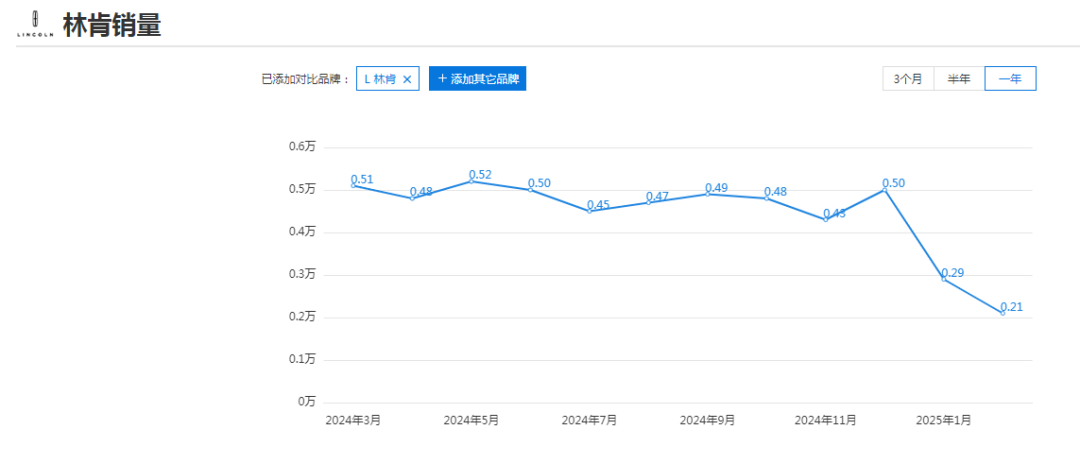
Task: Click the 0.29 data point for 2025年1月
Action: pos(944,279)
